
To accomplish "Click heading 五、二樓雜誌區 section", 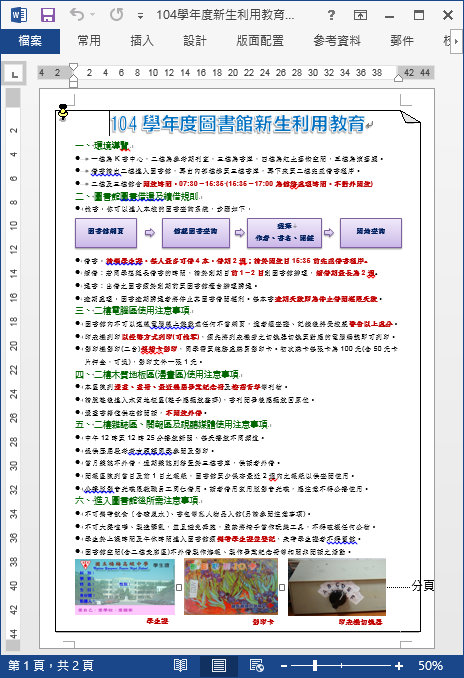I will 172,425.
